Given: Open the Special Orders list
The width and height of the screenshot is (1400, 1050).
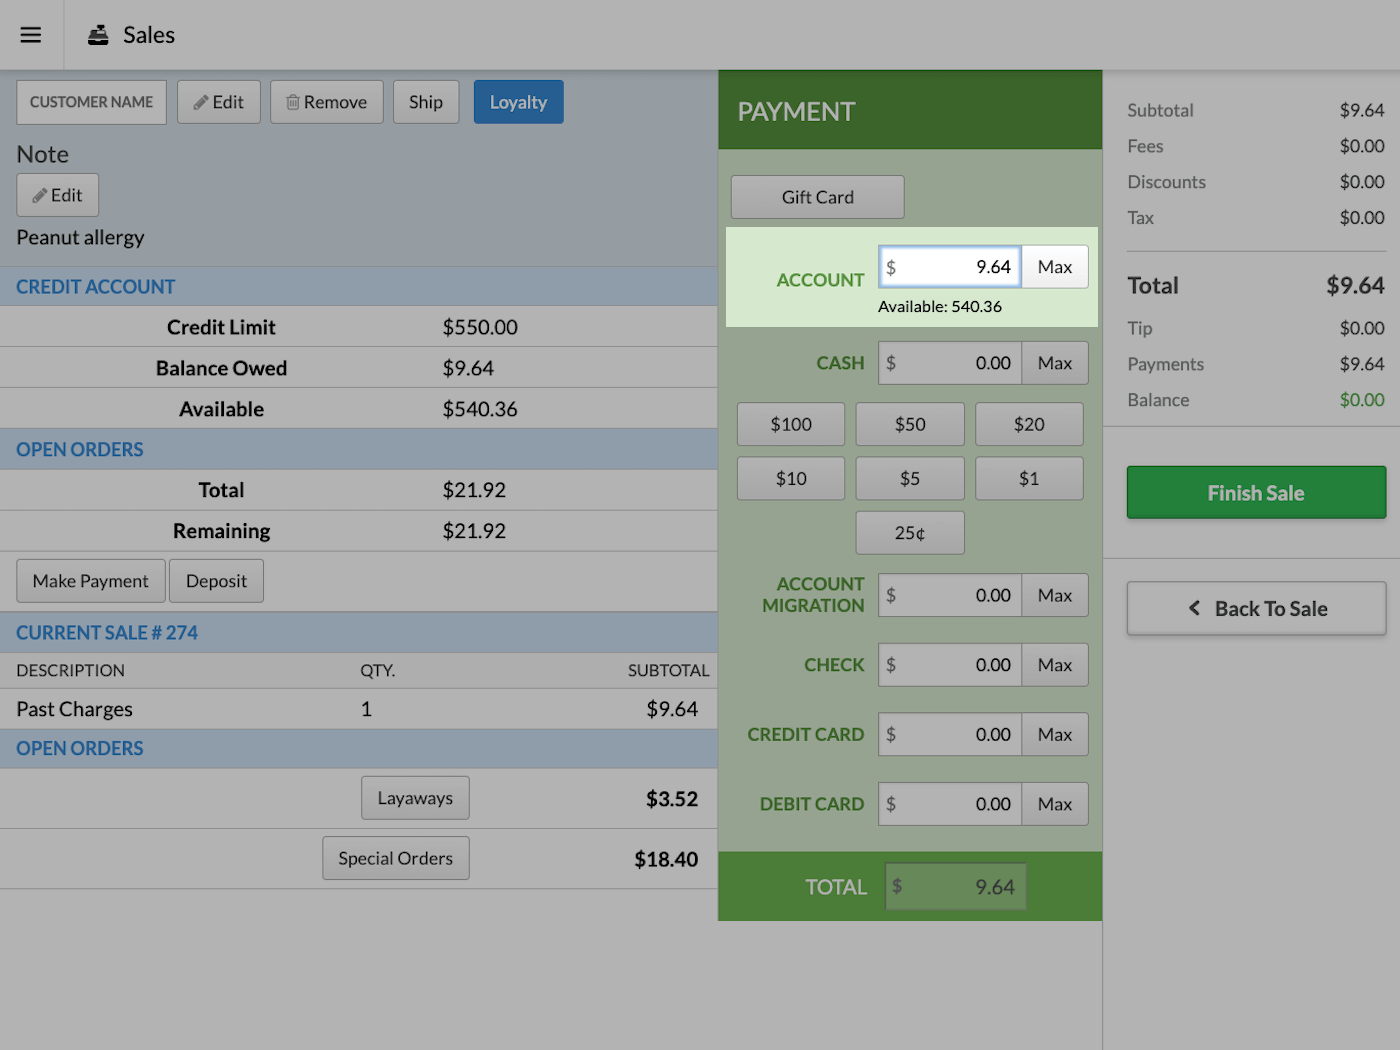Looking at the screenshot, I should (x=395, y=857).
